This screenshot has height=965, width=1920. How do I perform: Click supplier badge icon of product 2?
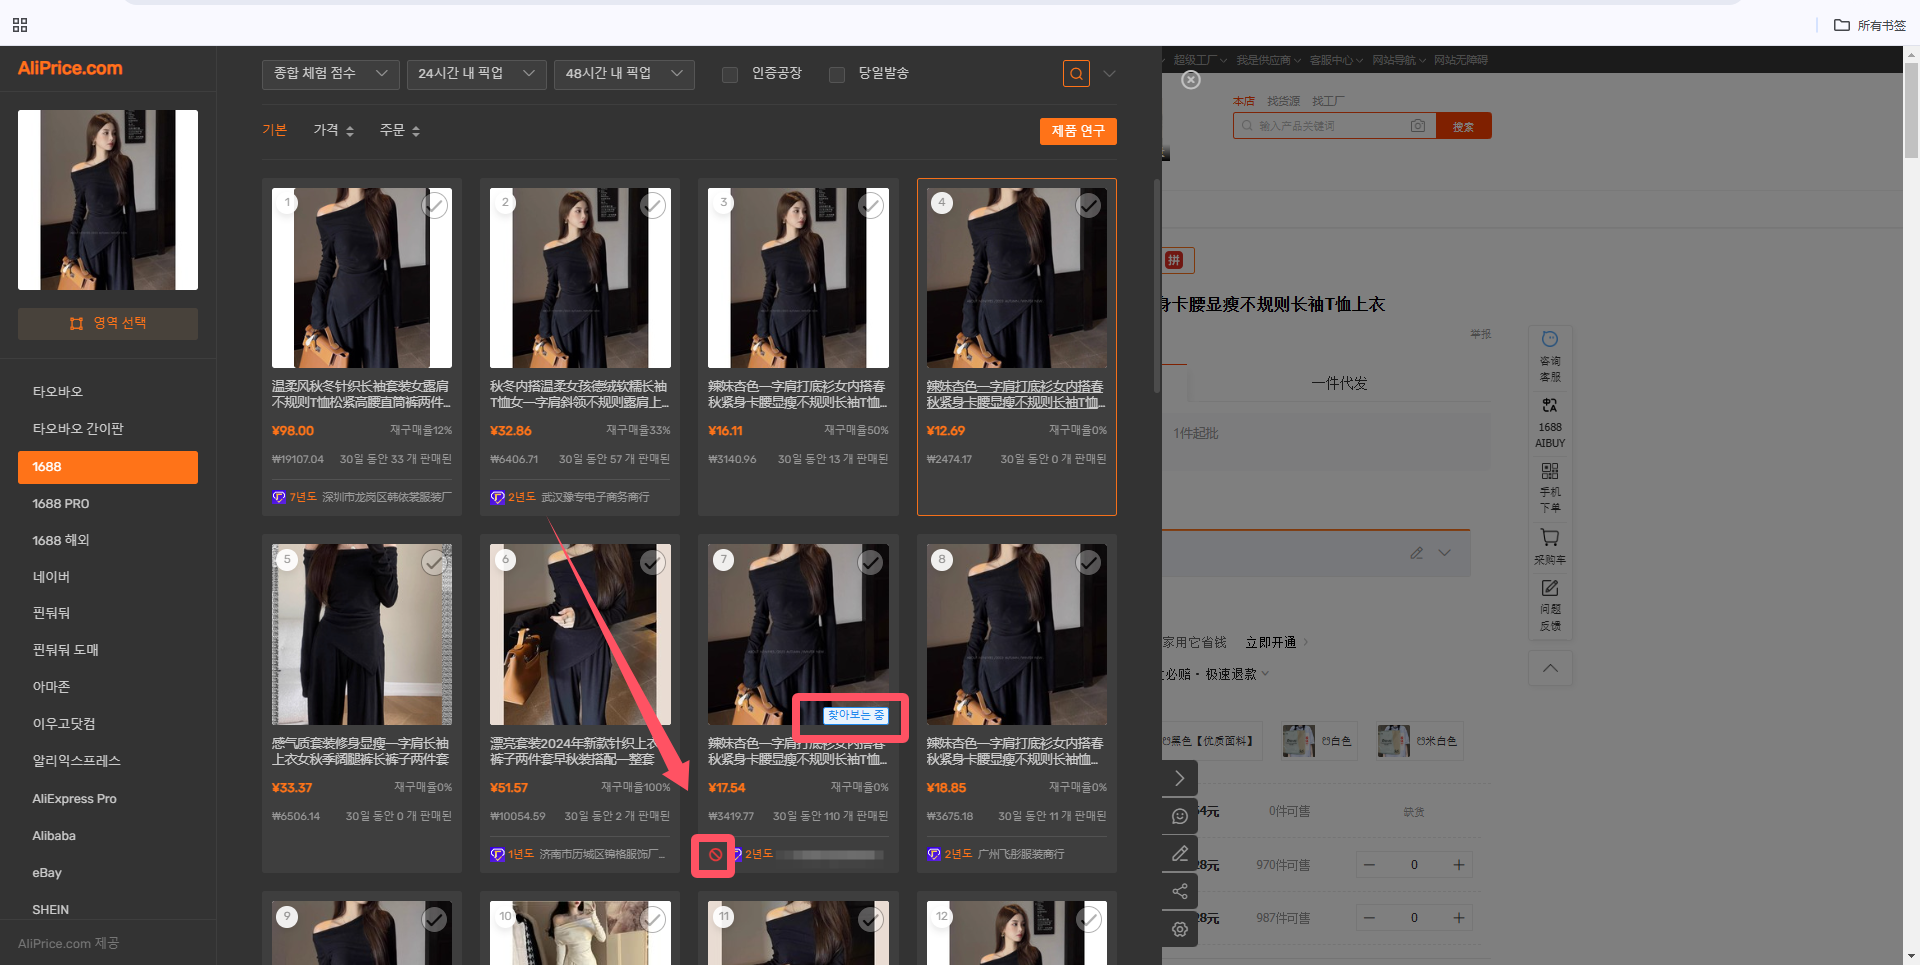(497, 497)
